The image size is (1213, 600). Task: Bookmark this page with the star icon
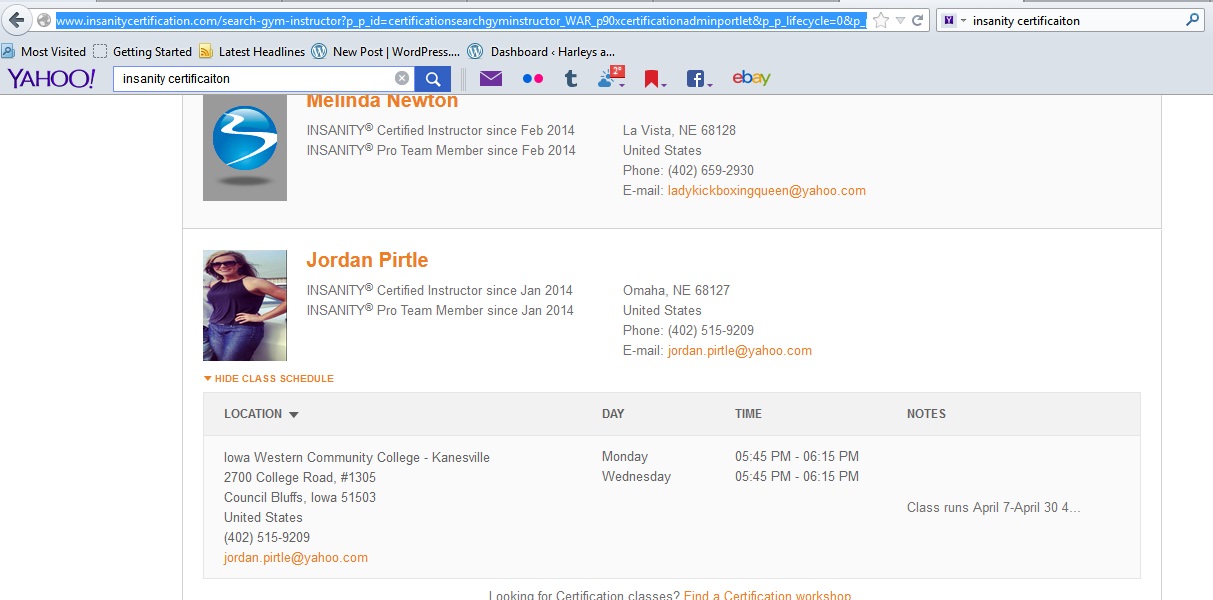pos(881,20)
